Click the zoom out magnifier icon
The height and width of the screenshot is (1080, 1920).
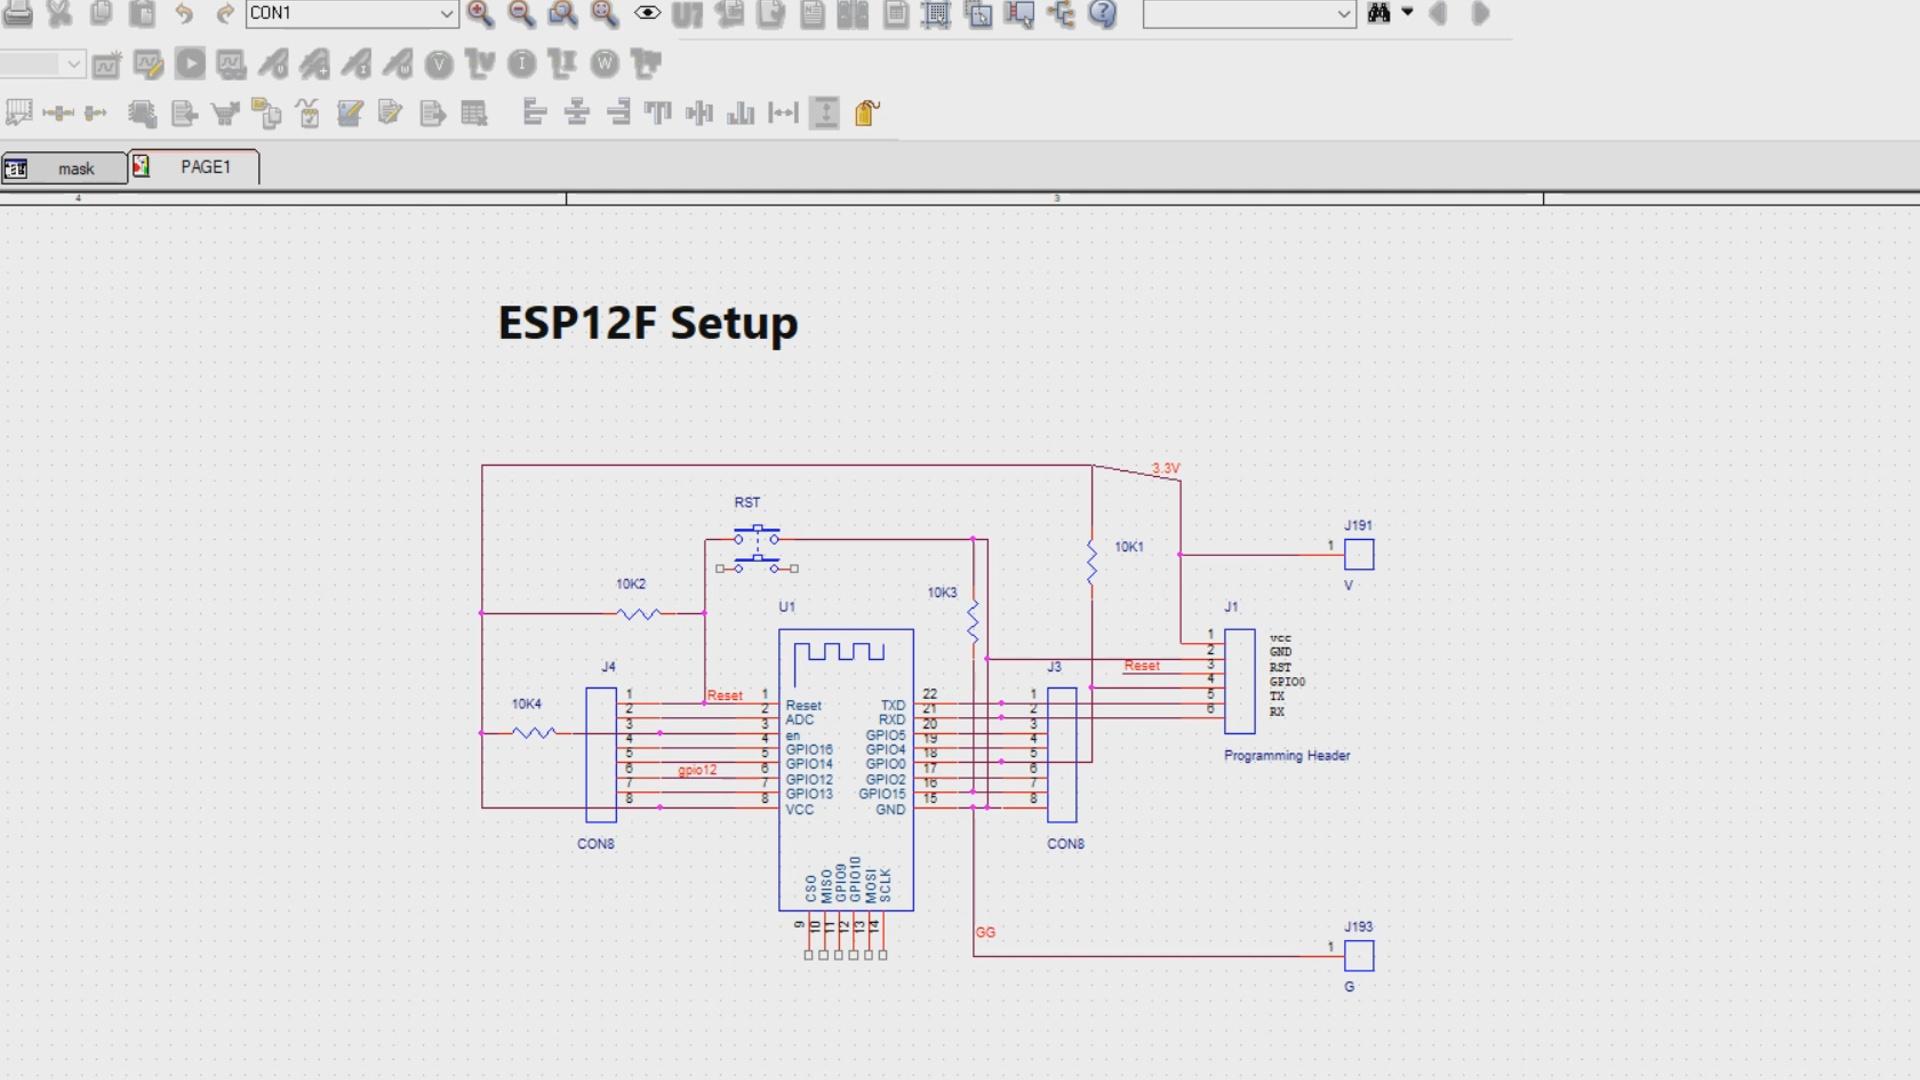(521, 13)
